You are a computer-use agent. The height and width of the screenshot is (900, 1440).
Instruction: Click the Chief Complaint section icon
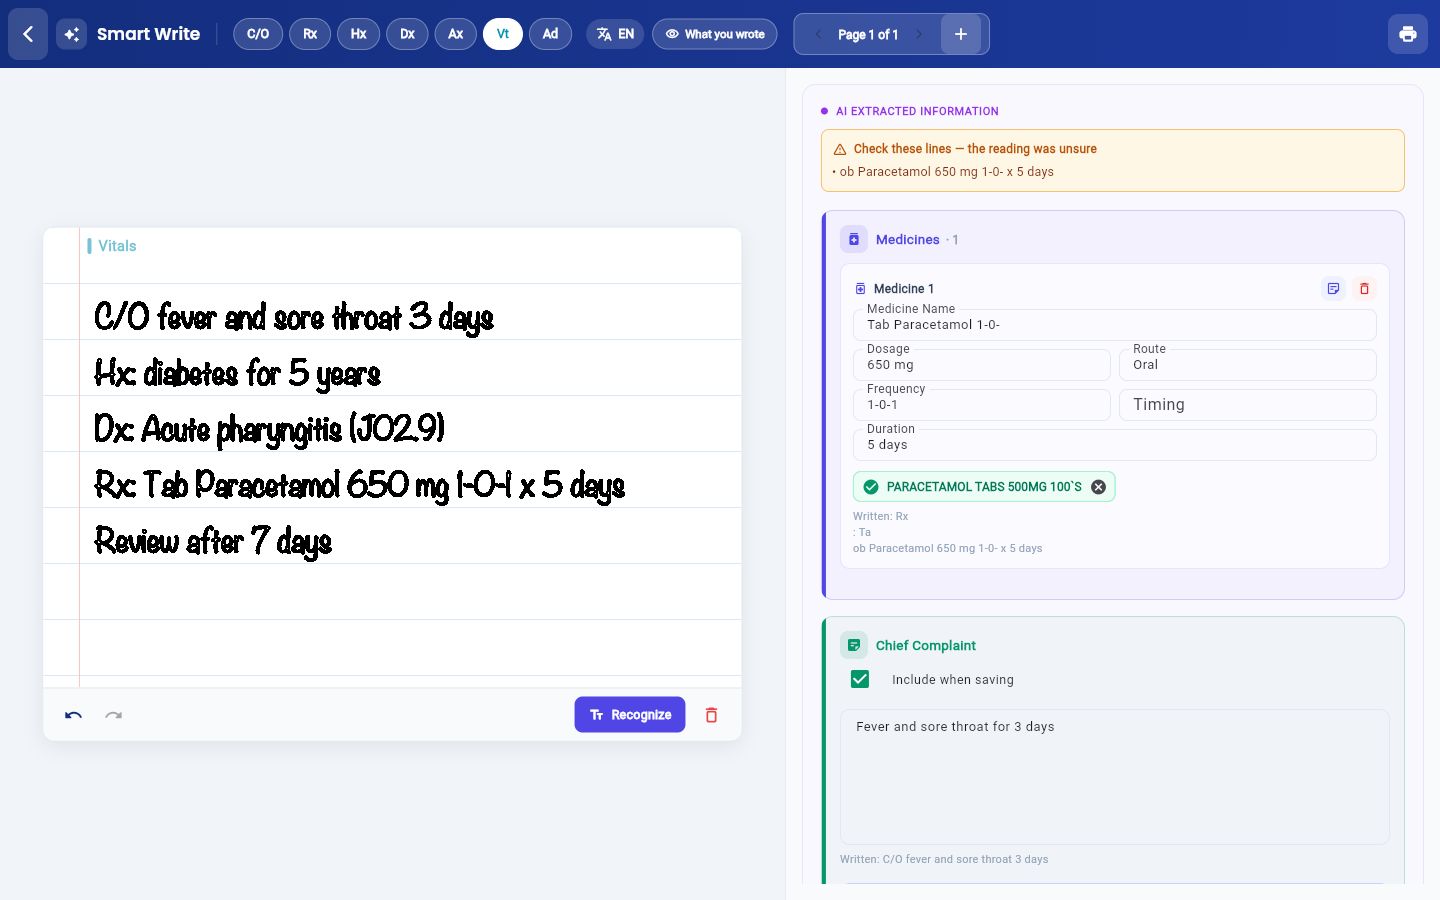[x=854, y=646]
